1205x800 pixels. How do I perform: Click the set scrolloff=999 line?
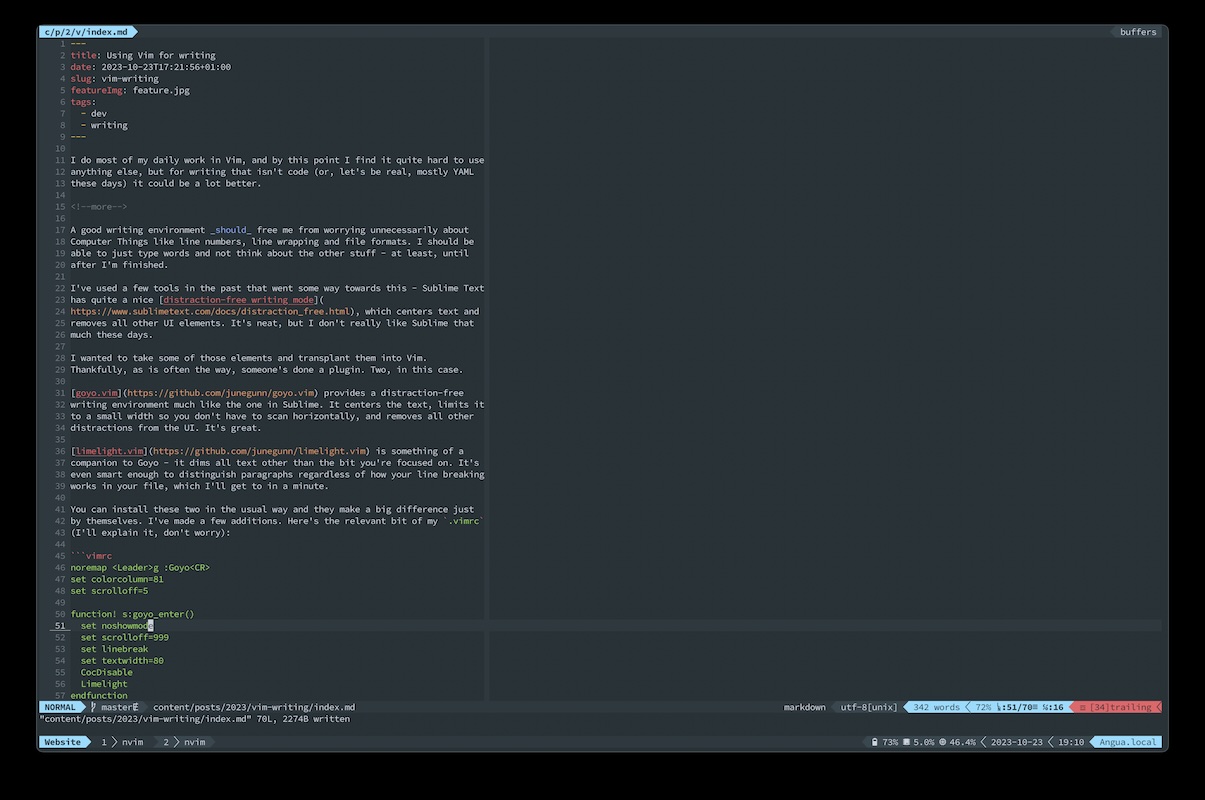125,637
